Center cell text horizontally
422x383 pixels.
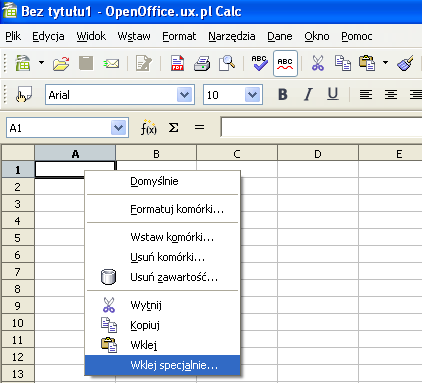click(391, 95)
